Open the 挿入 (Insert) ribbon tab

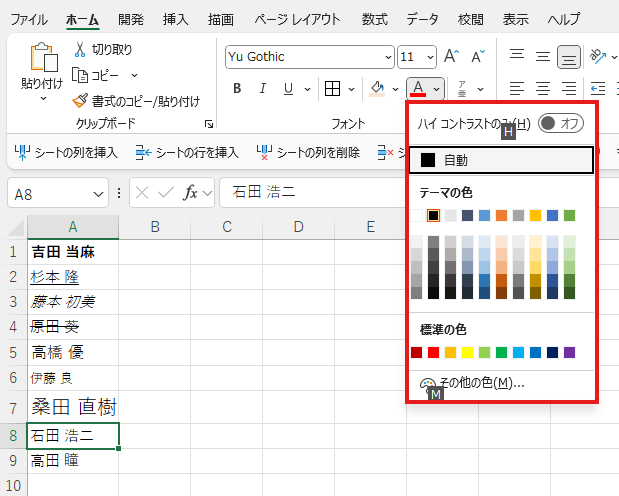[175, 19]
